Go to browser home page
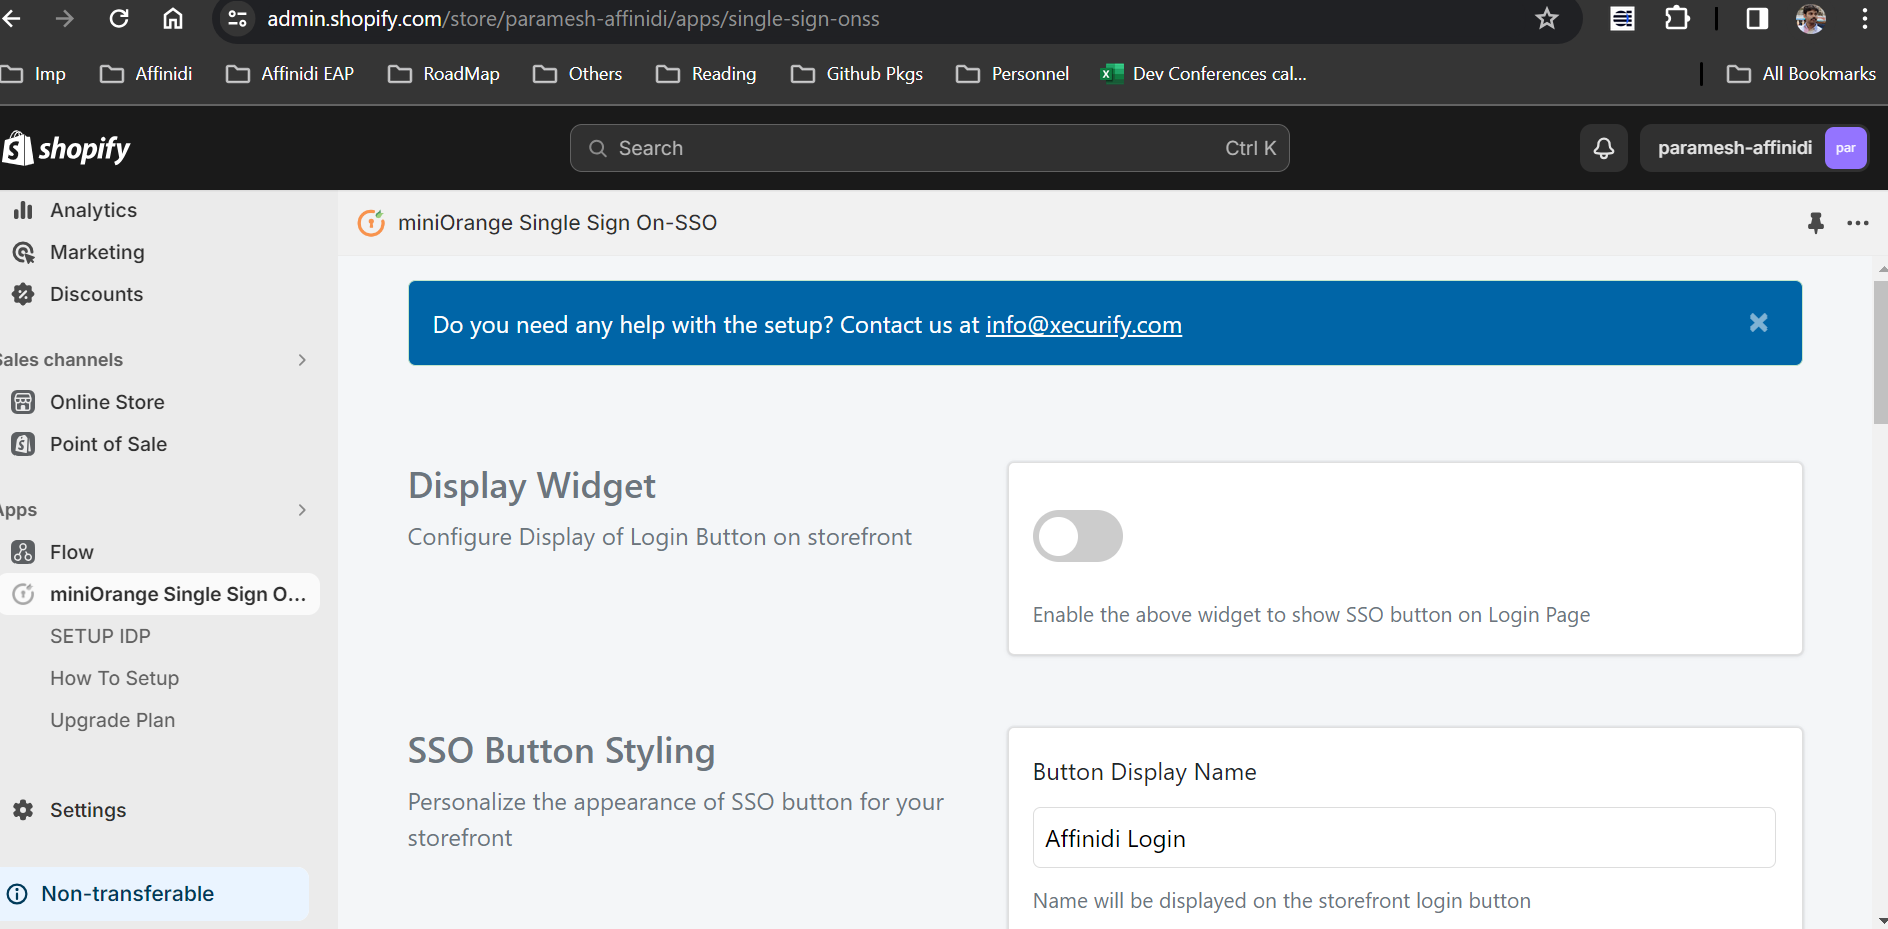The width and height of the screenshot is (1888, 929). (x=173, y=19)
